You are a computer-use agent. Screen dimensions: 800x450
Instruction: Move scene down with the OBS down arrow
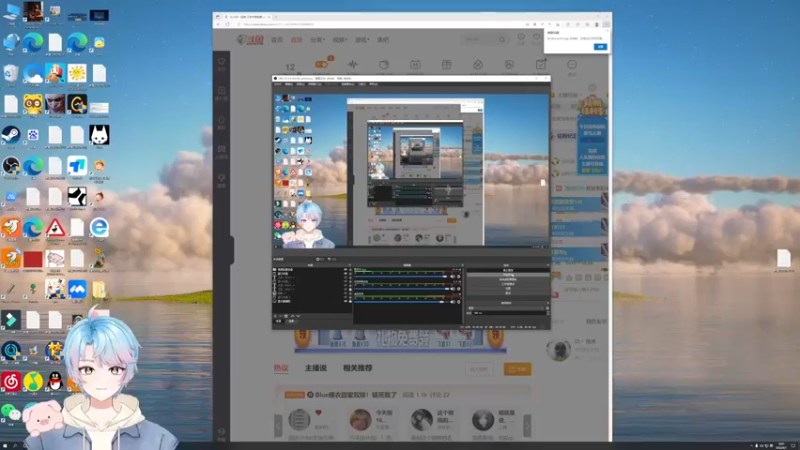298,316
